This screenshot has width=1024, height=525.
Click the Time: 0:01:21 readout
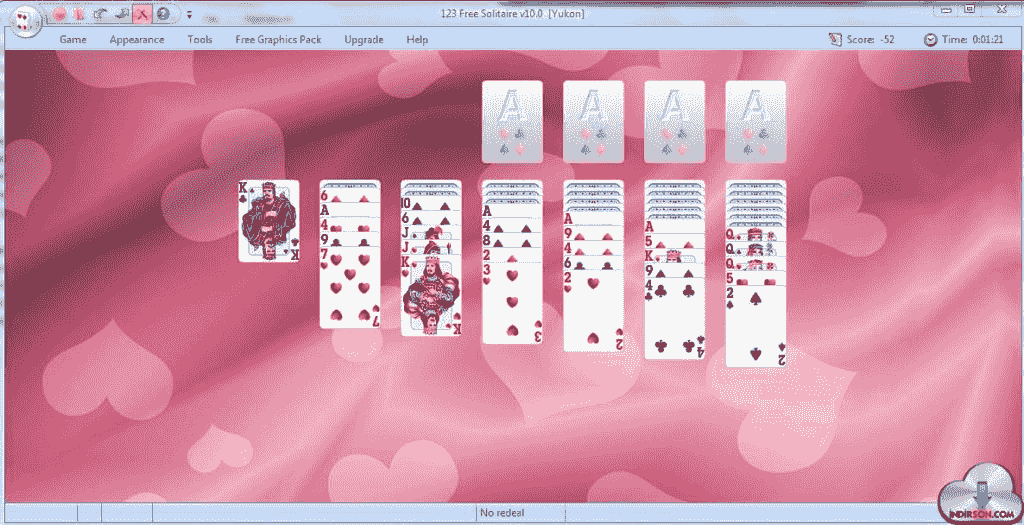(972, 39)
